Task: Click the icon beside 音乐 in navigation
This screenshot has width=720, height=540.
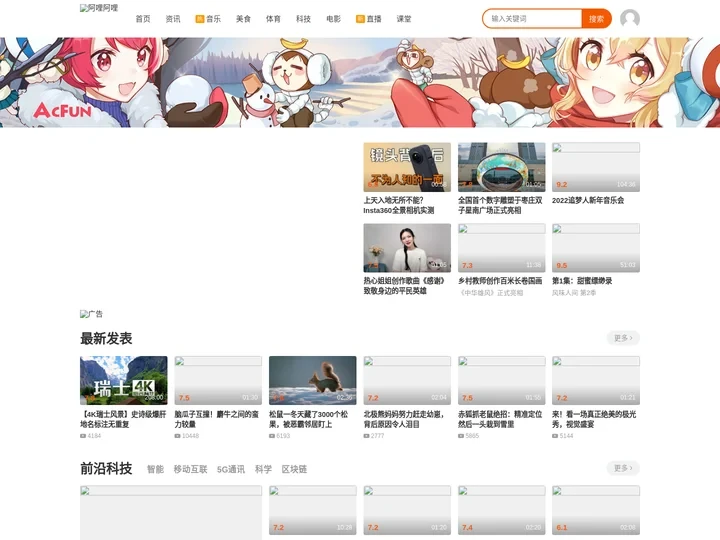Action: 200,19
